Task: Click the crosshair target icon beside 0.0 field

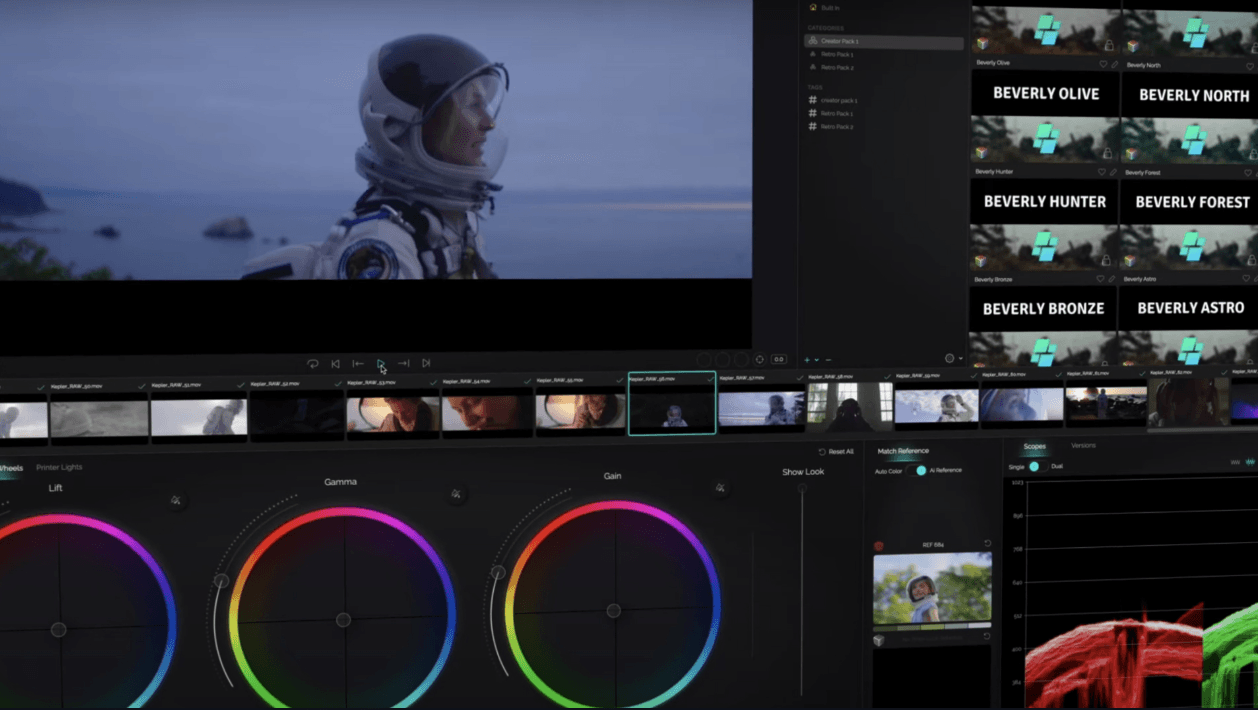Action: click(760, 359)
